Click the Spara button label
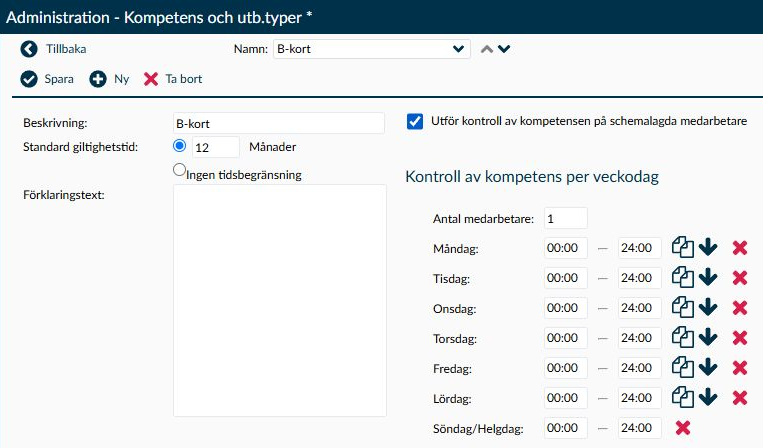Image resolution: width=763 pixels, height=448 pixels. [59, 79]
